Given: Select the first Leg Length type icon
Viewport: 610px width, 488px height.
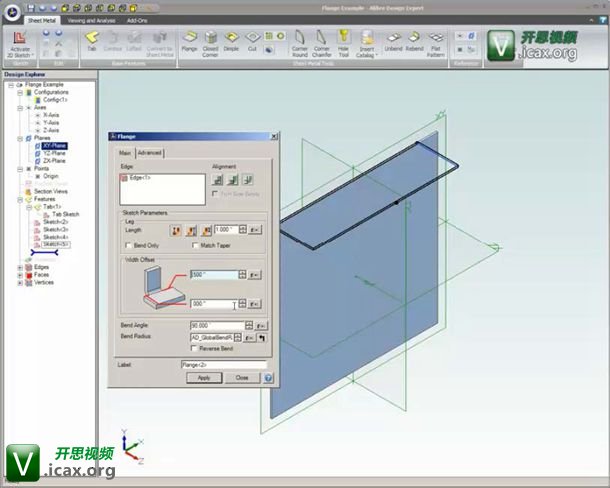Looking at the screenshot, I should pos(175,230).
